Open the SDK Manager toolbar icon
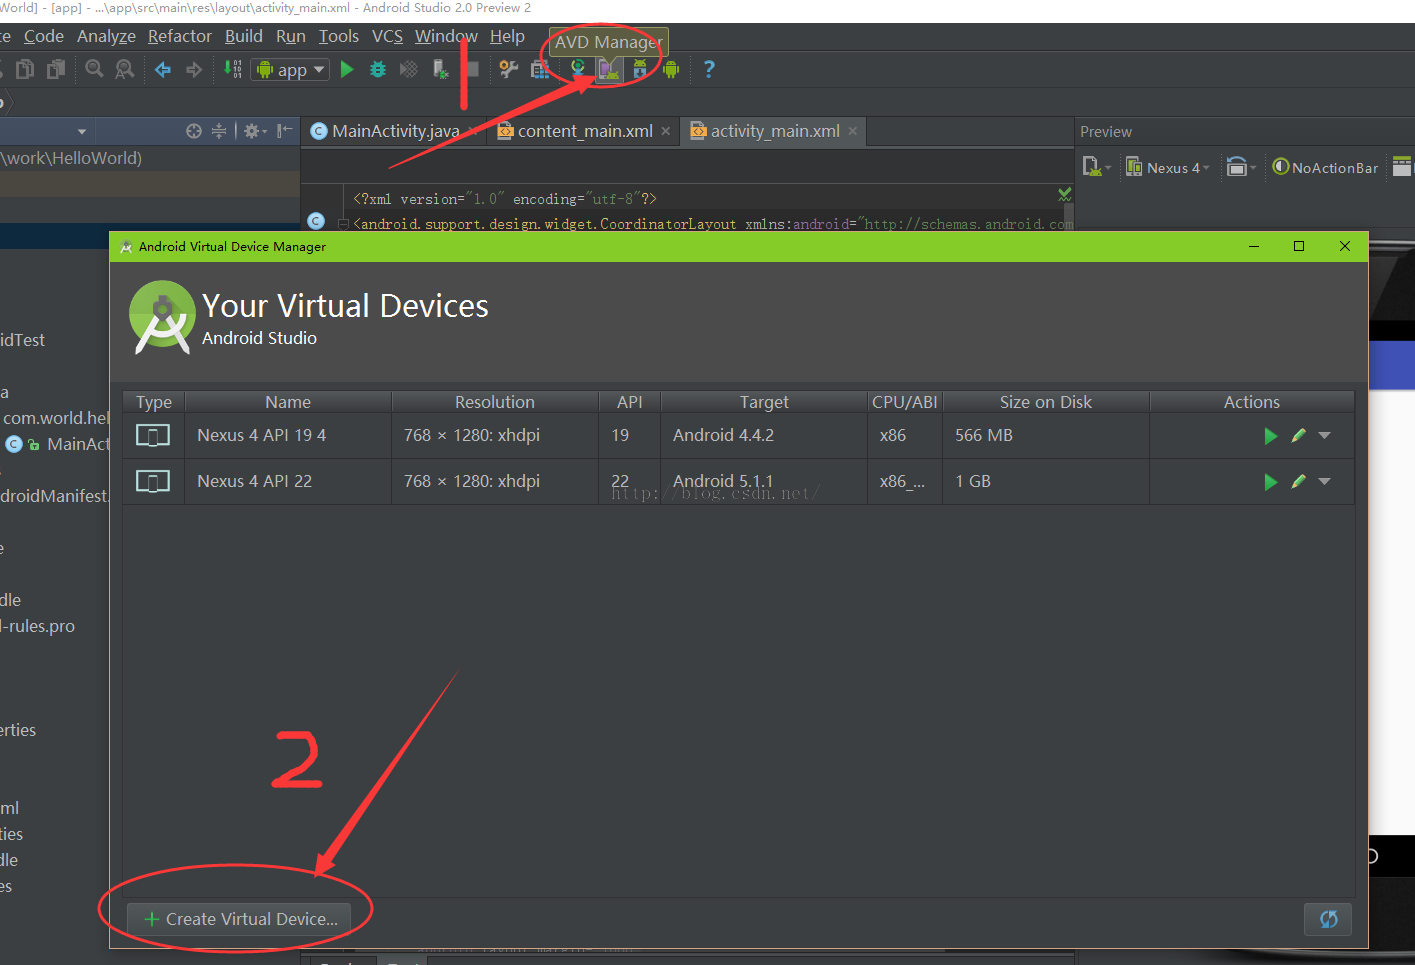The height and width of the screenshot is (965, 1415). pos(640,69)
